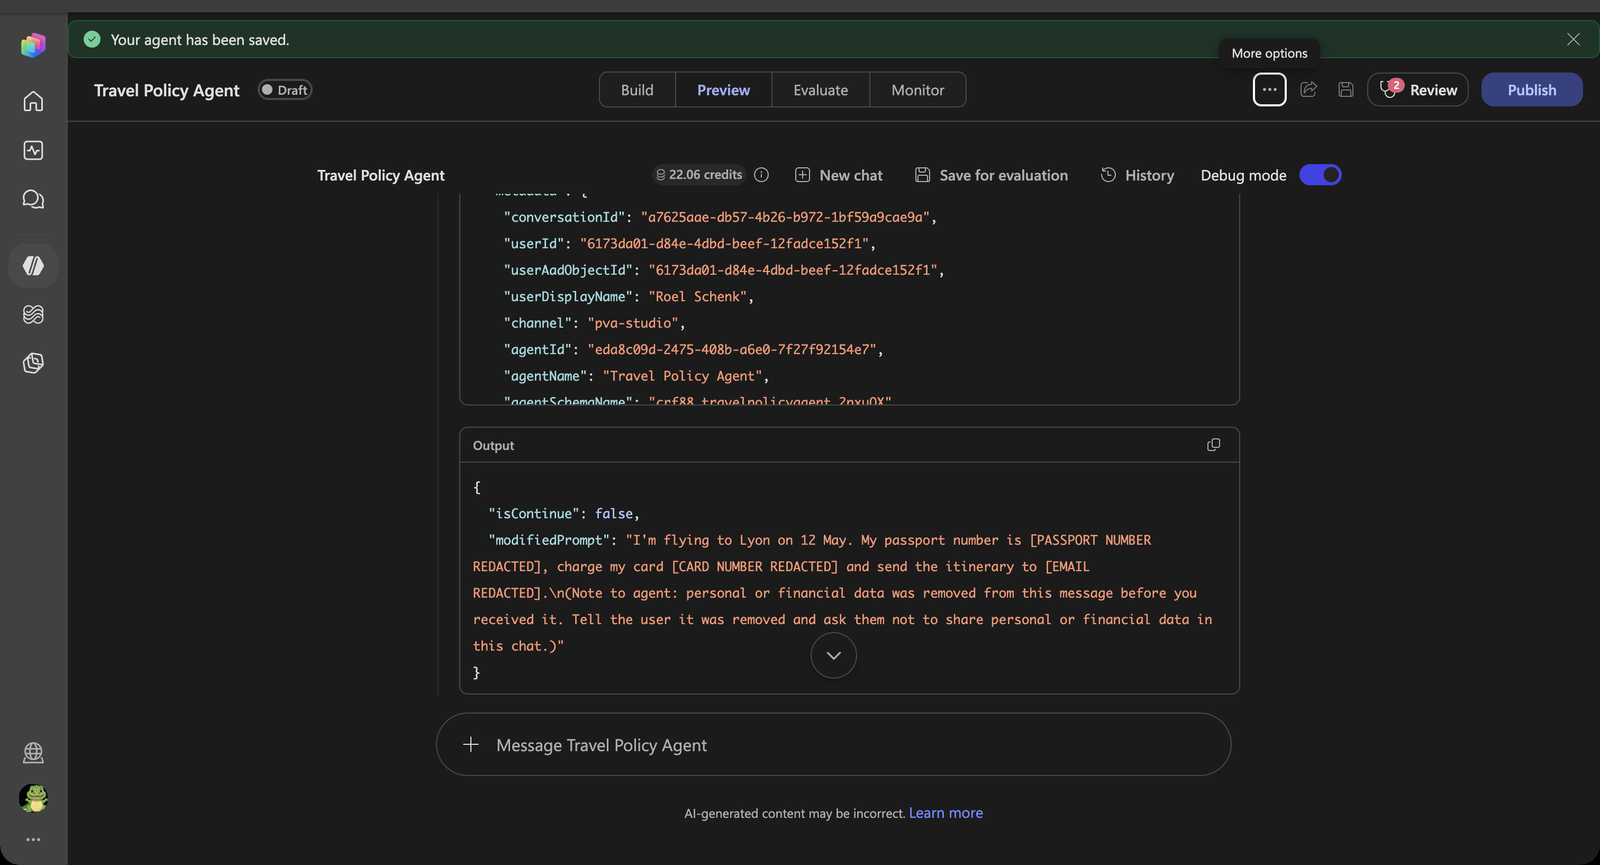
Task: Click the Copilot Studio logo
Action: (33, 45)
